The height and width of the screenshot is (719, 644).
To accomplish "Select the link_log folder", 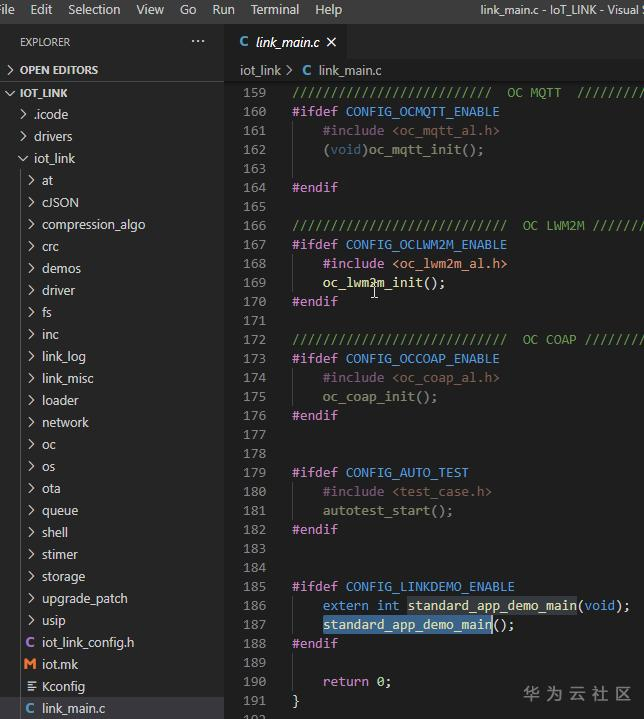I will click(112, 356).
